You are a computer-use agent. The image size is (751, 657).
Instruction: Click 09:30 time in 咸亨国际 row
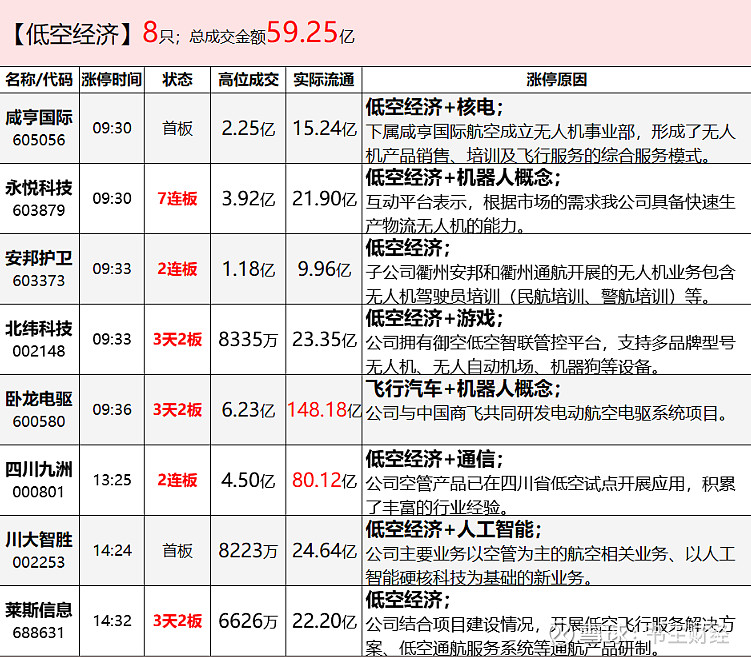click(112, 128)
